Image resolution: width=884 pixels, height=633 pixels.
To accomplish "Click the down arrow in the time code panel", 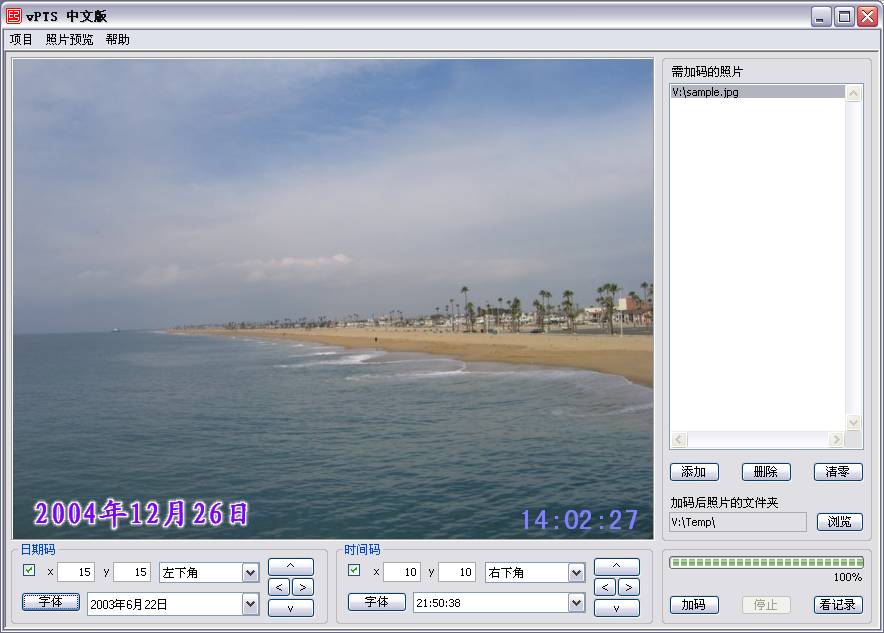I will tap(617, 608).
